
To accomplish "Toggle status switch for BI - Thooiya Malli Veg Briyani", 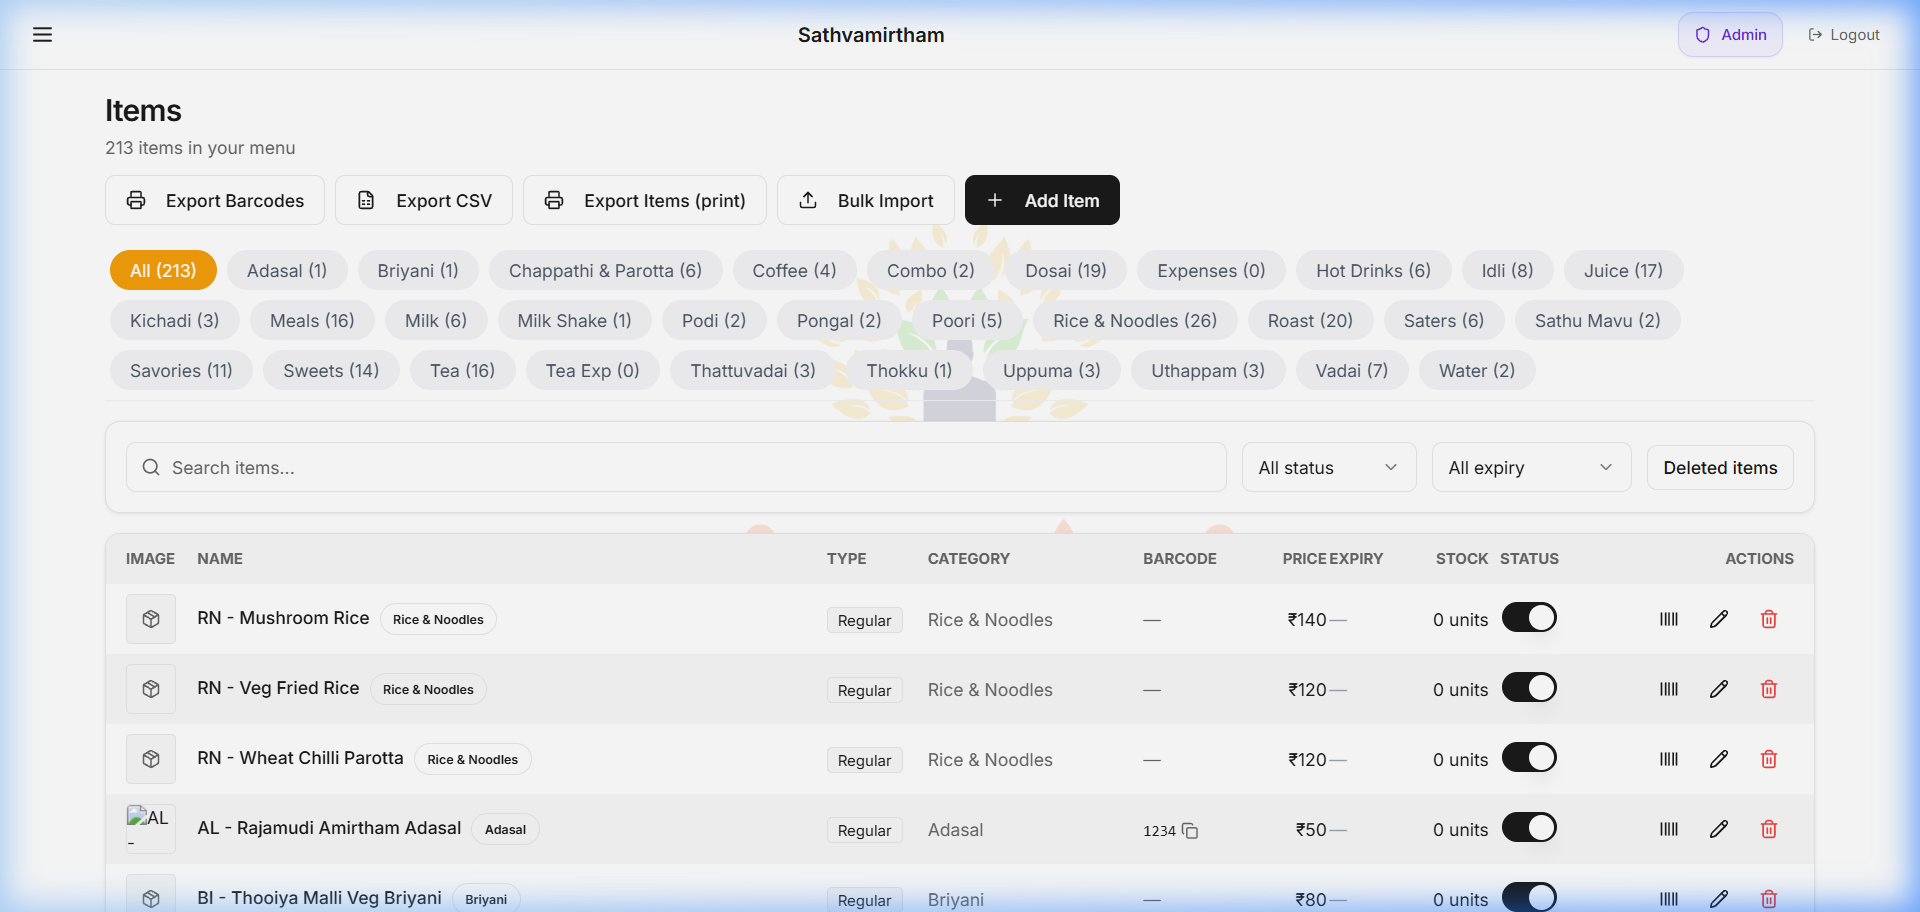I will coord(1529,897).
